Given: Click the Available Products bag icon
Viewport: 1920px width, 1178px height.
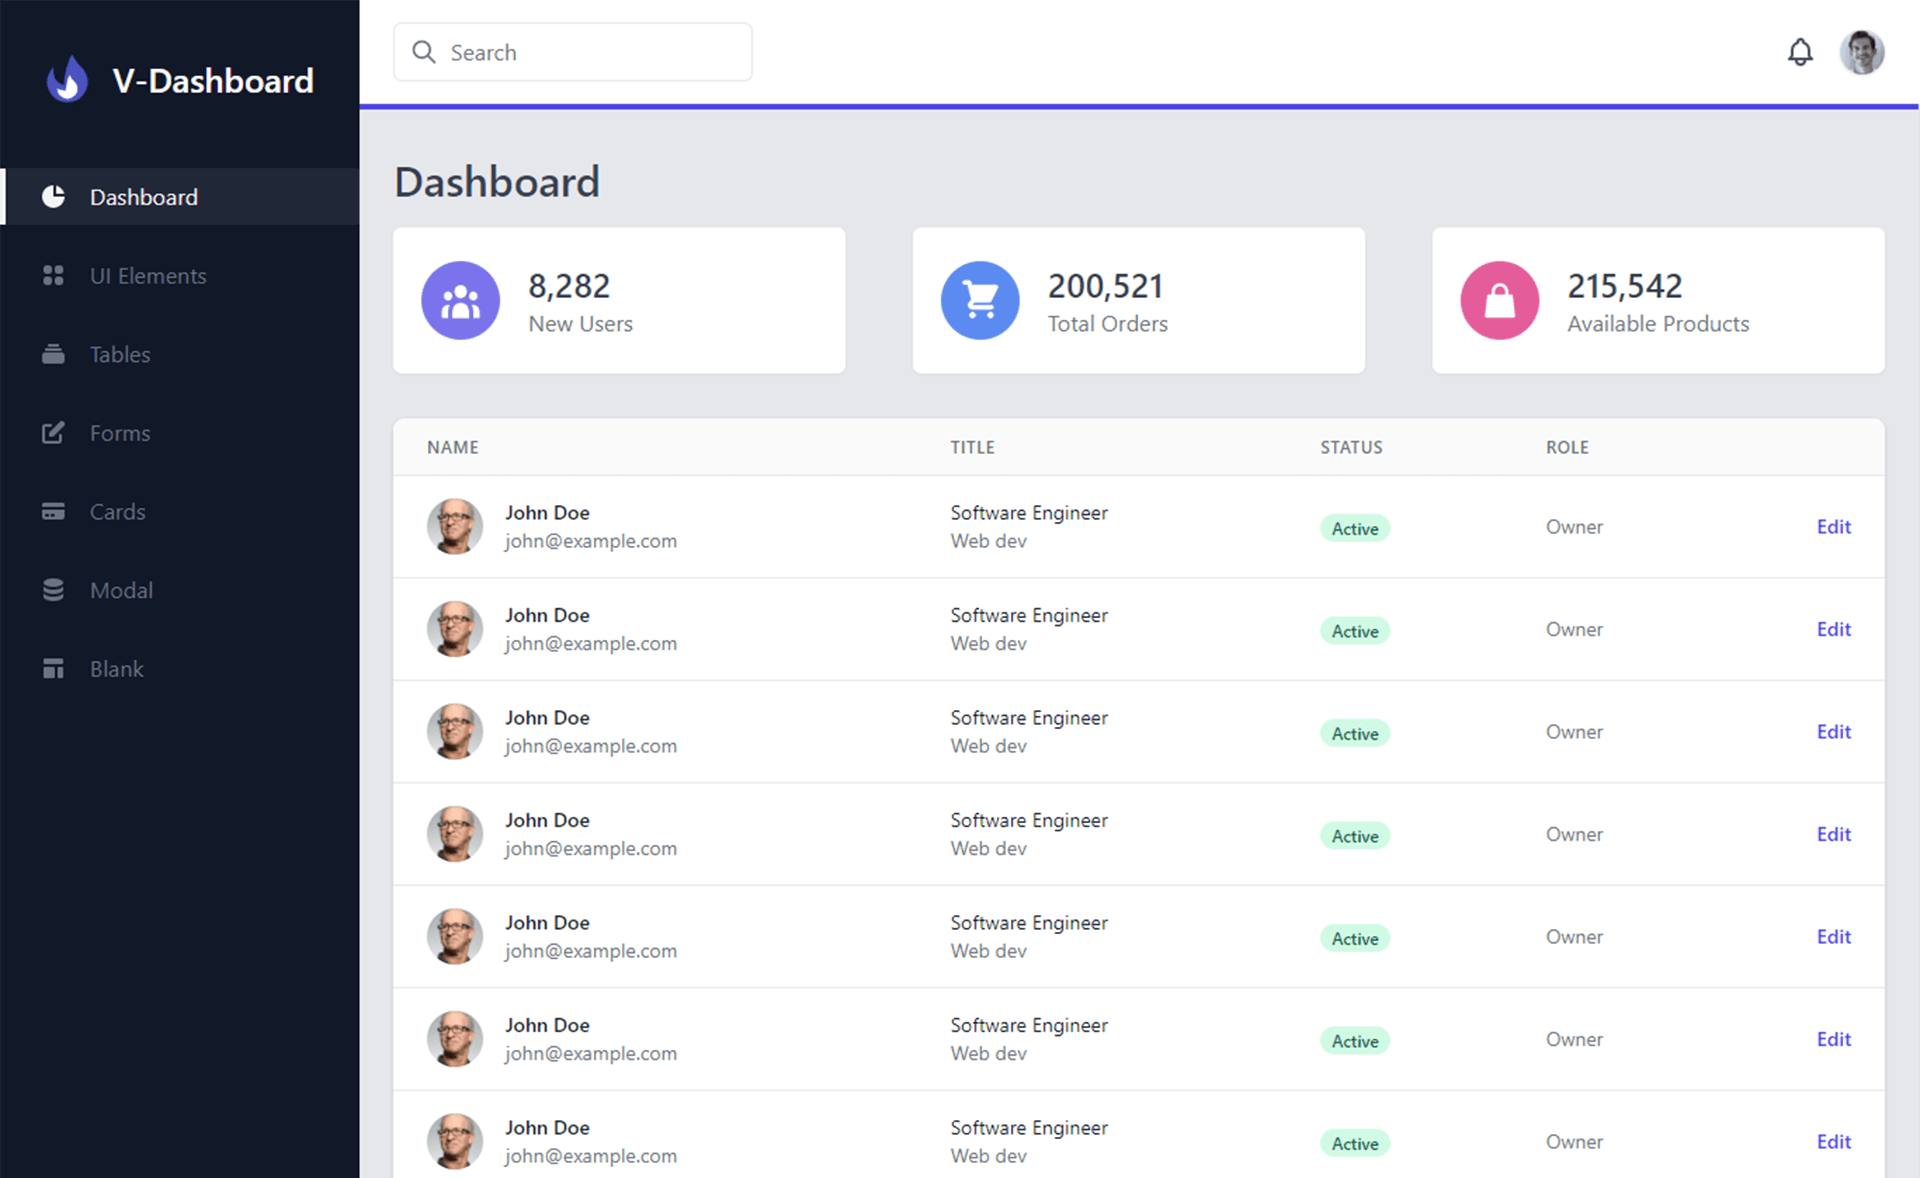Looking at the screenshot, I should click(x=1498, y=299).
